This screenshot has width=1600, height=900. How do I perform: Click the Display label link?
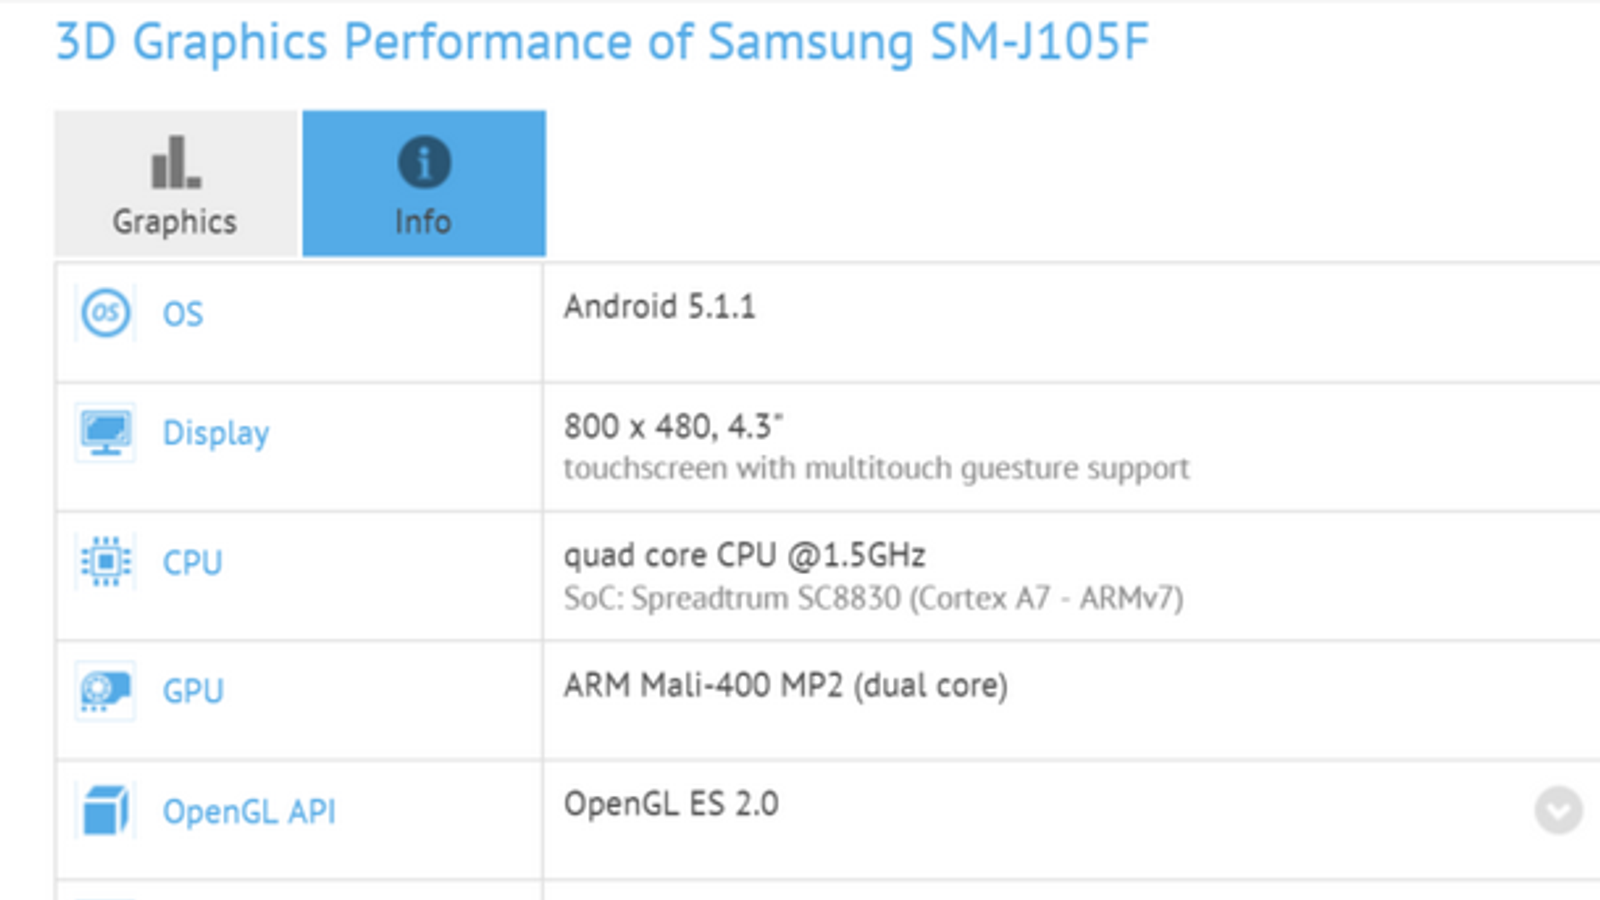[216, 433]
